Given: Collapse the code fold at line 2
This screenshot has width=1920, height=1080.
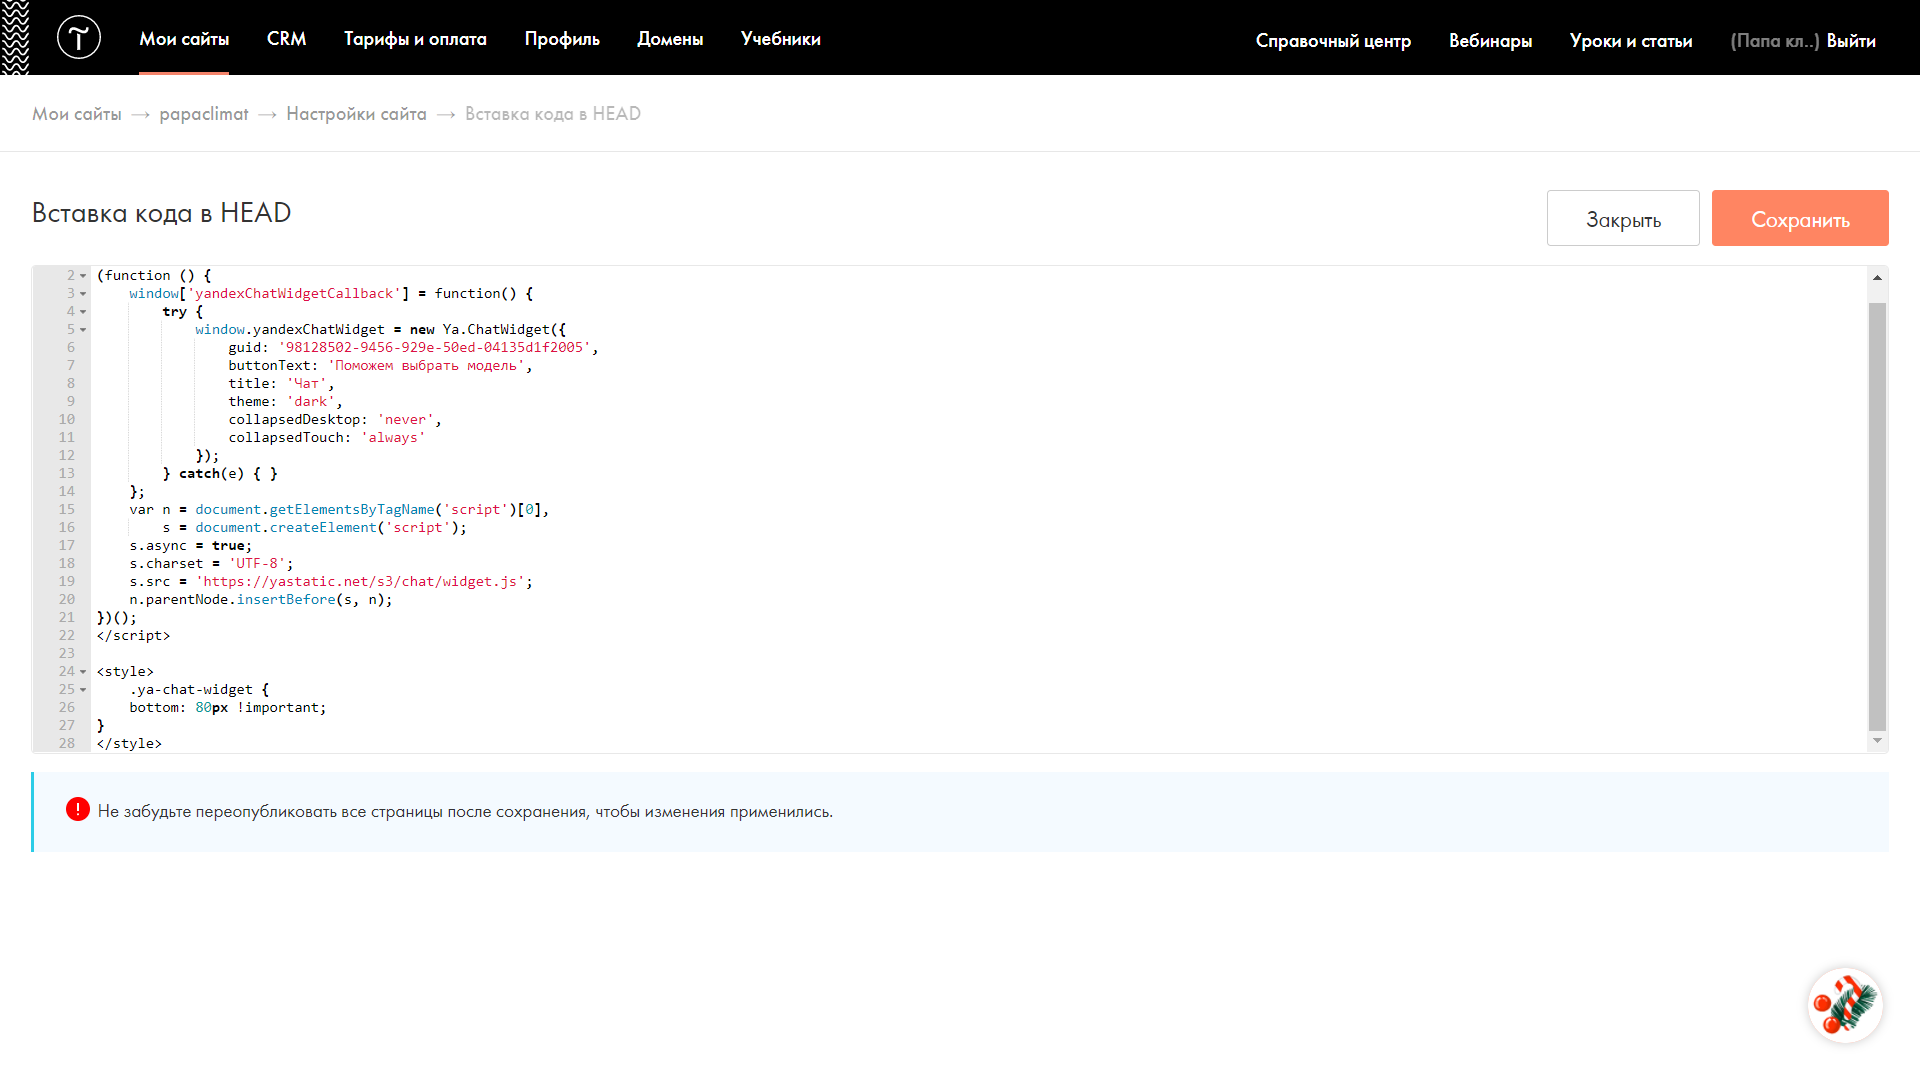Looking at the screenshot, I should click(x=83, y=276).
